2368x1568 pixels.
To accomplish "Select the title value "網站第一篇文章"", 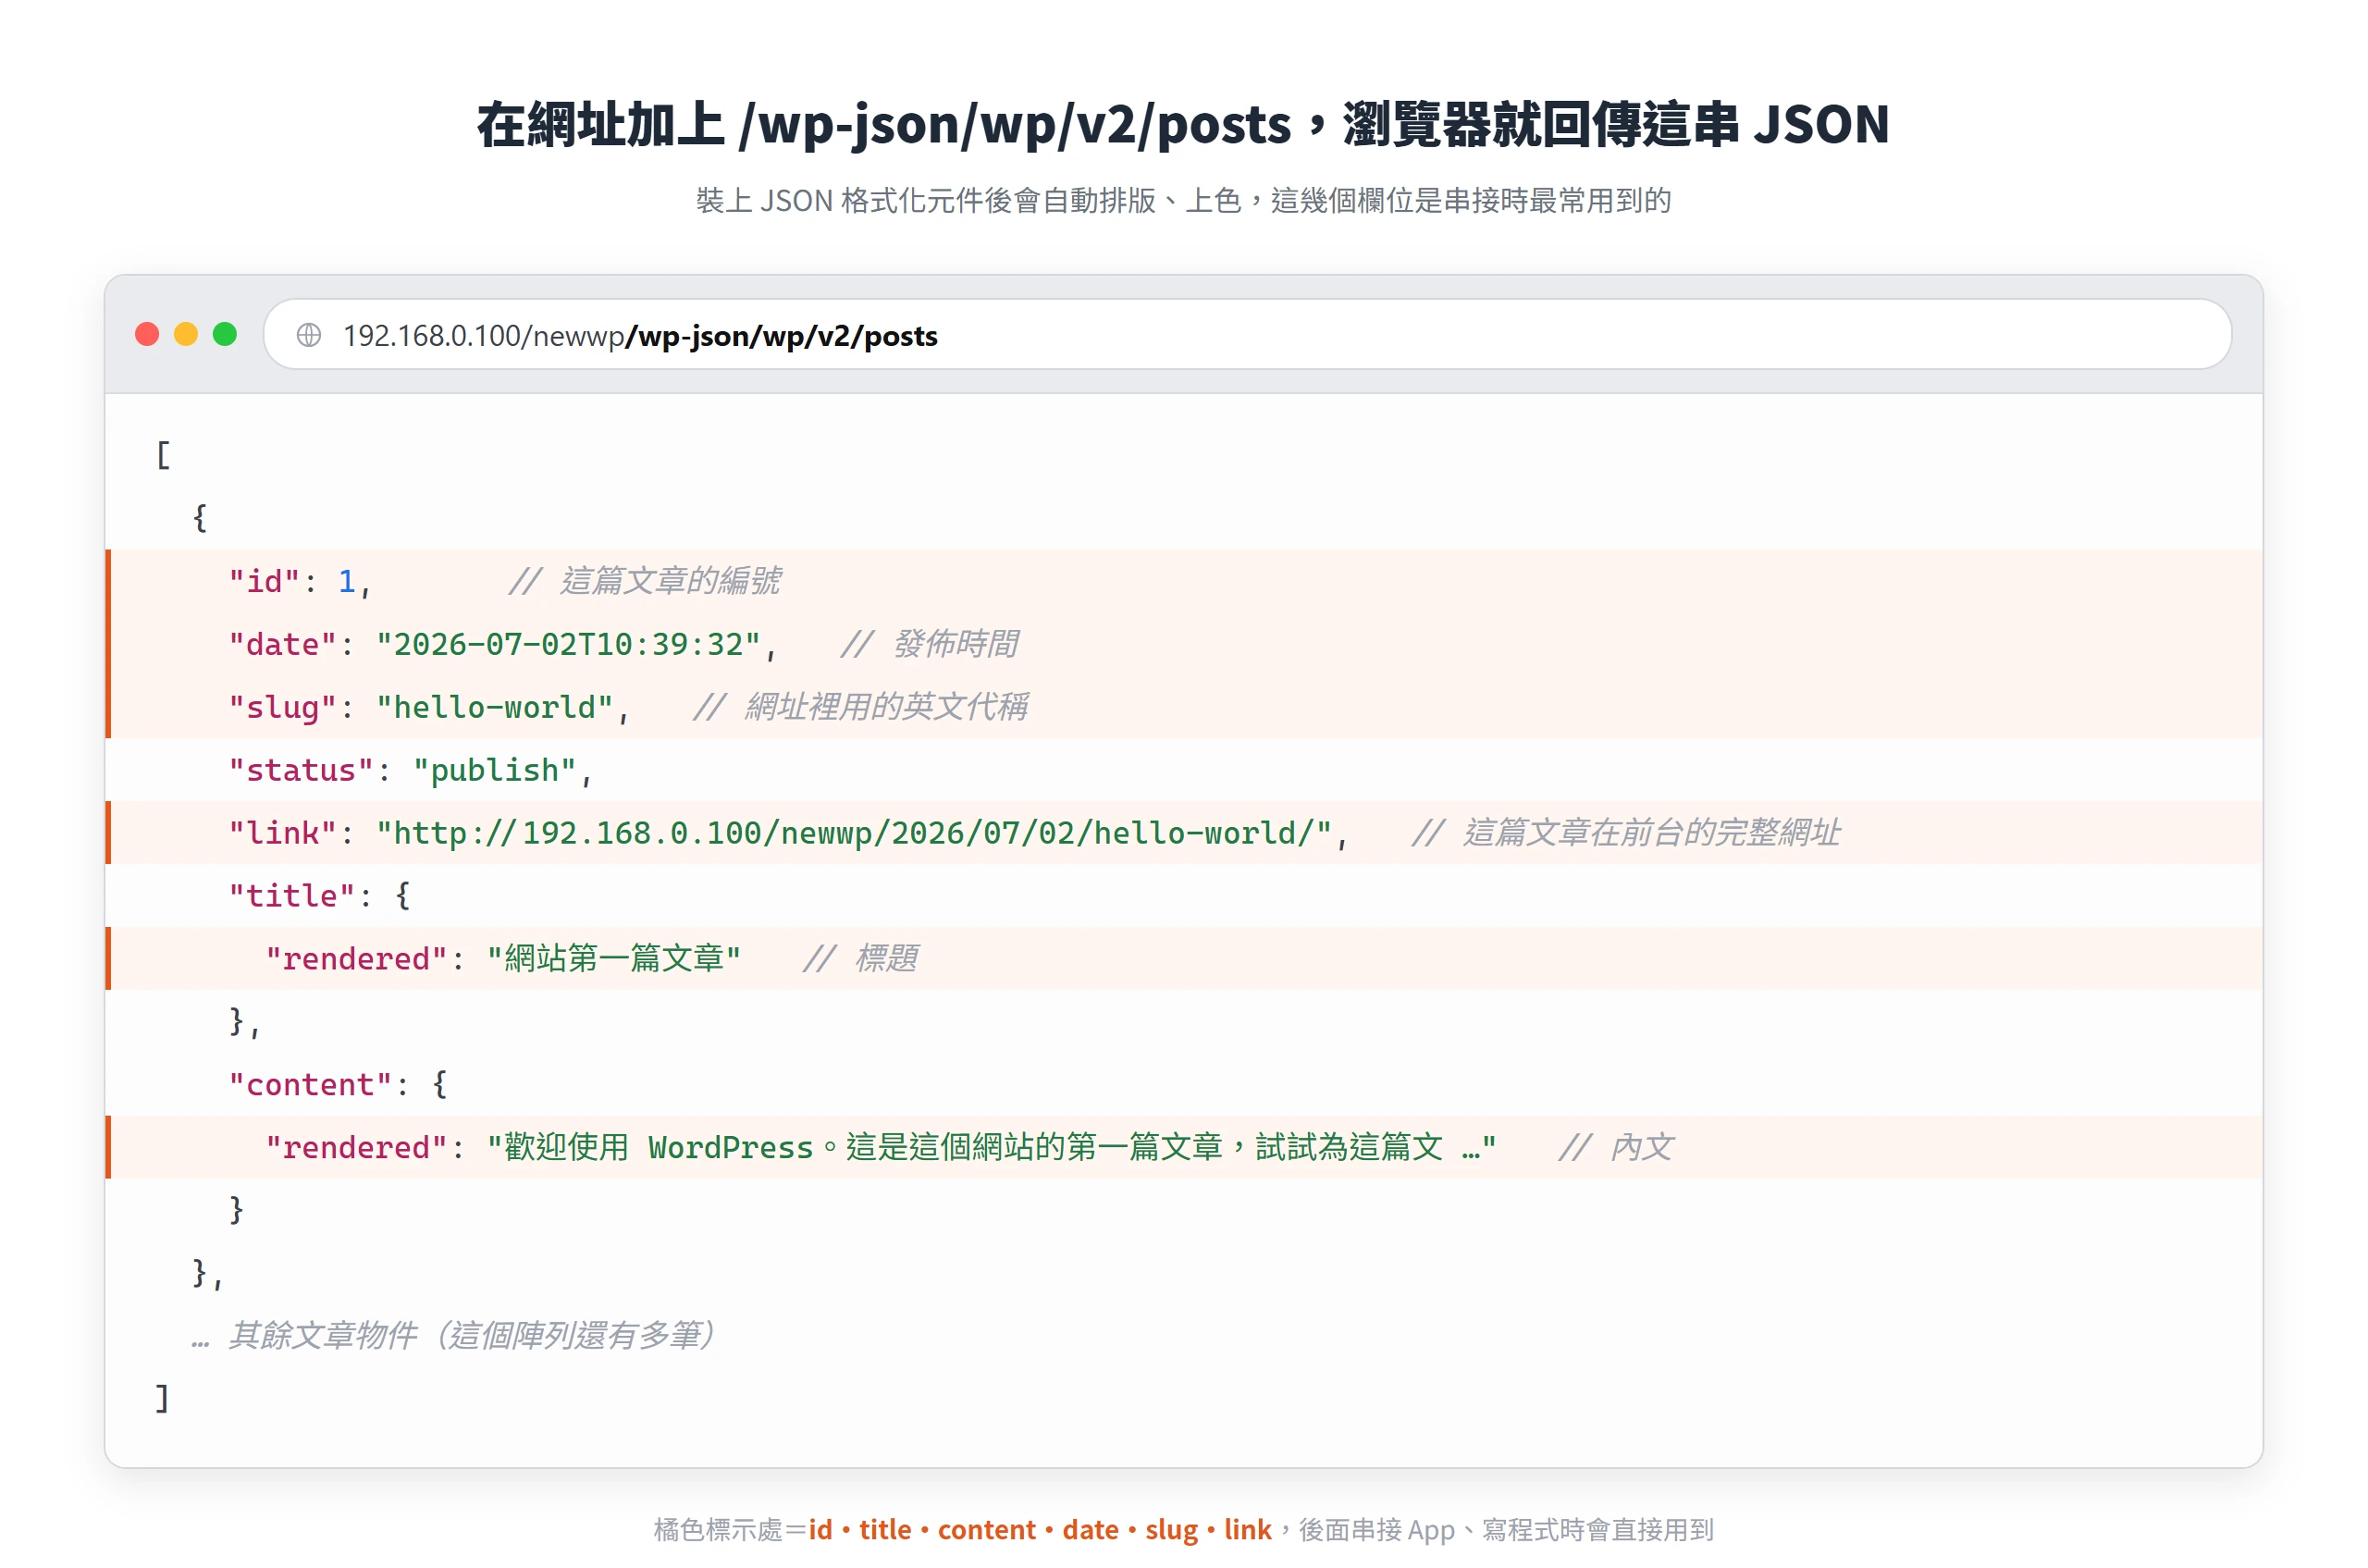I will pyautogui.click(x=614, y=958).
